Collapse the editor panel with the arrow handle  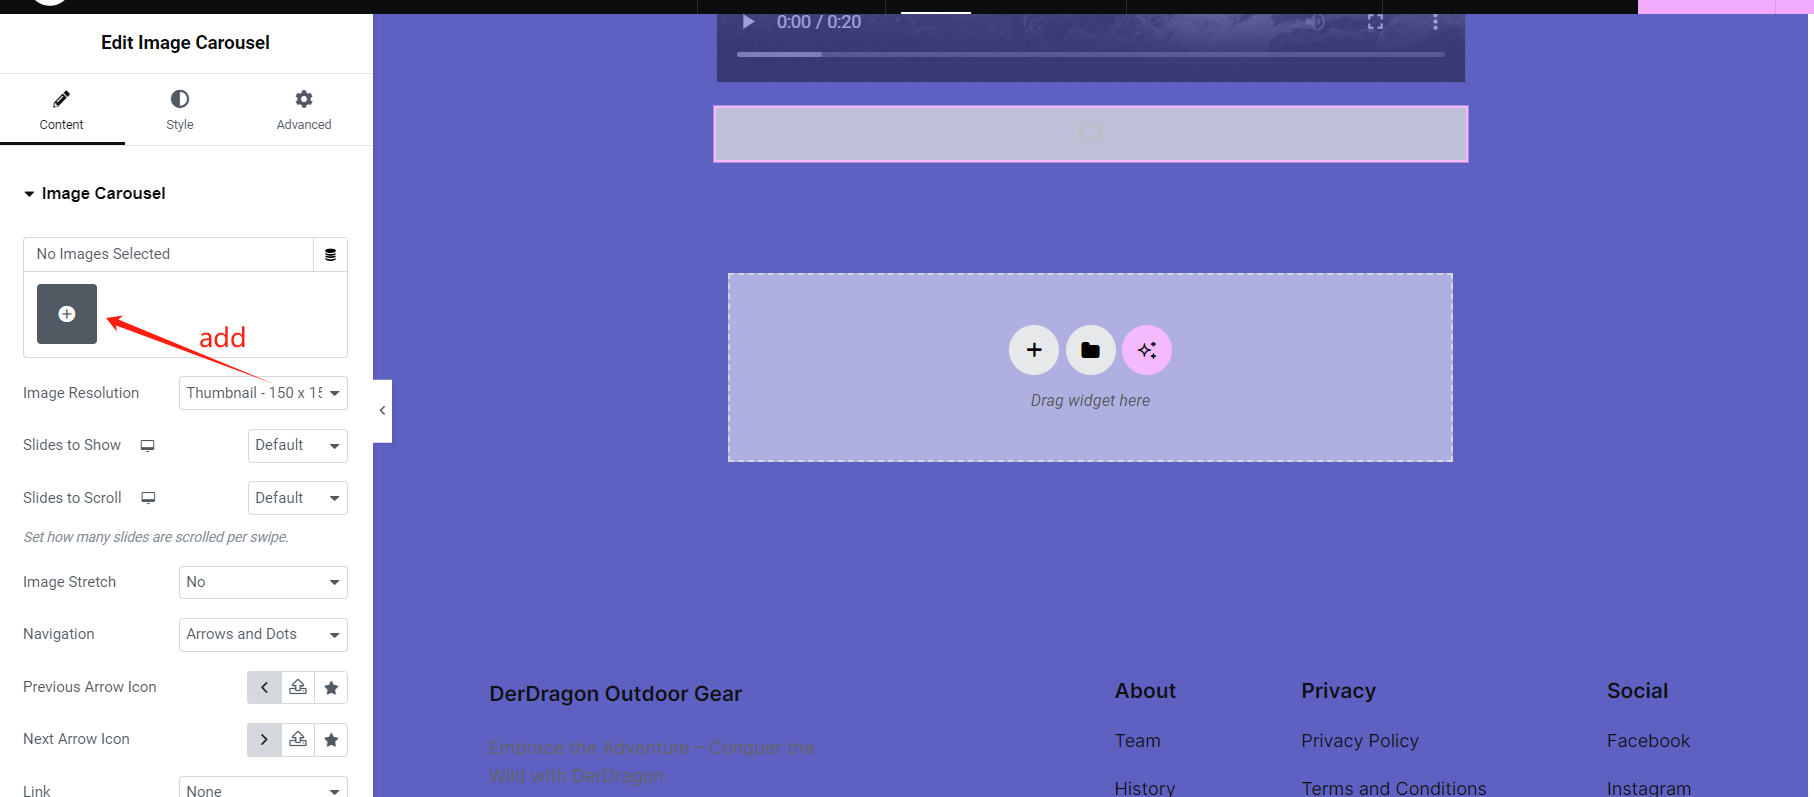tap(382, 410)
